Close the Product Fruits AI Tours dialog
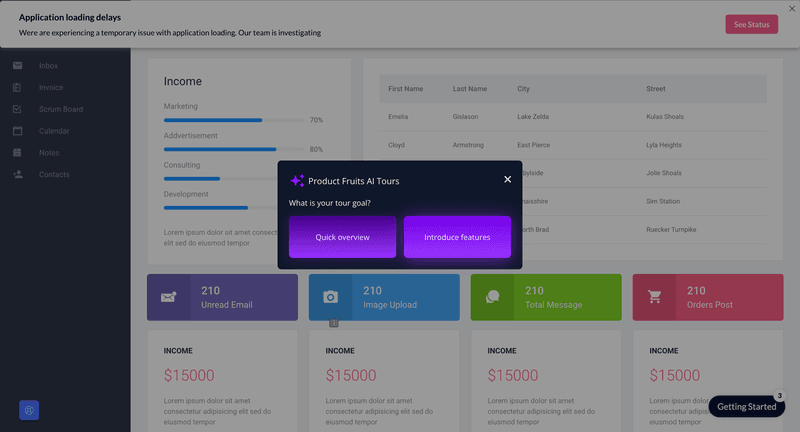 pos(507,179)
